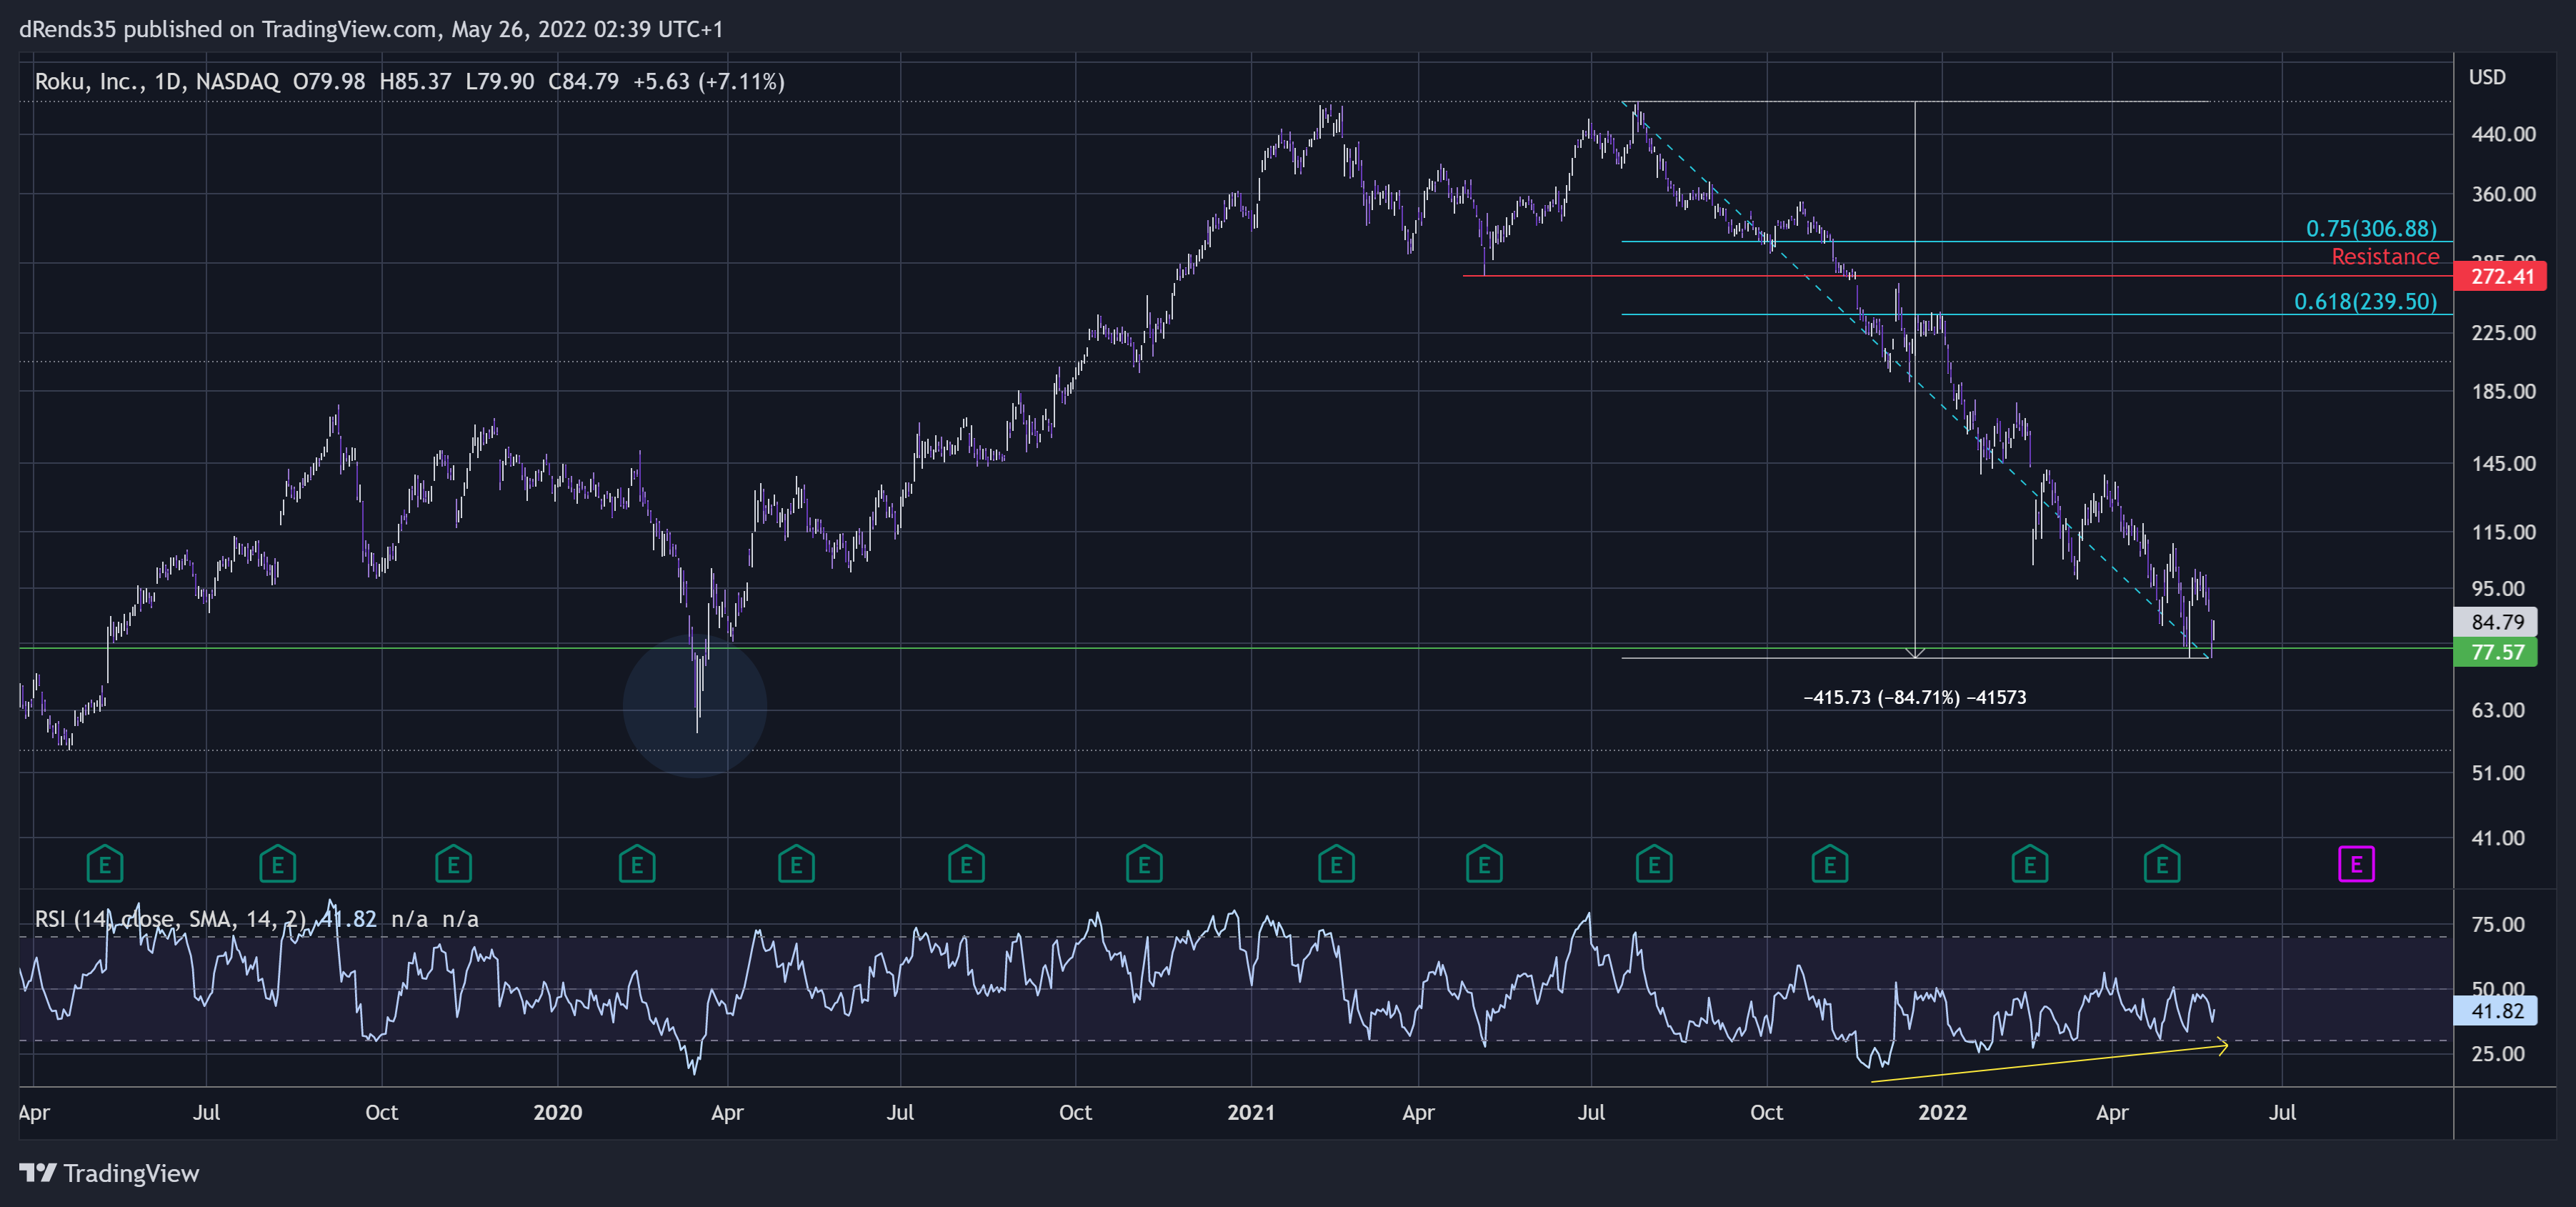
Task: Click the current price label 84.79
Action: (2497, 621)
